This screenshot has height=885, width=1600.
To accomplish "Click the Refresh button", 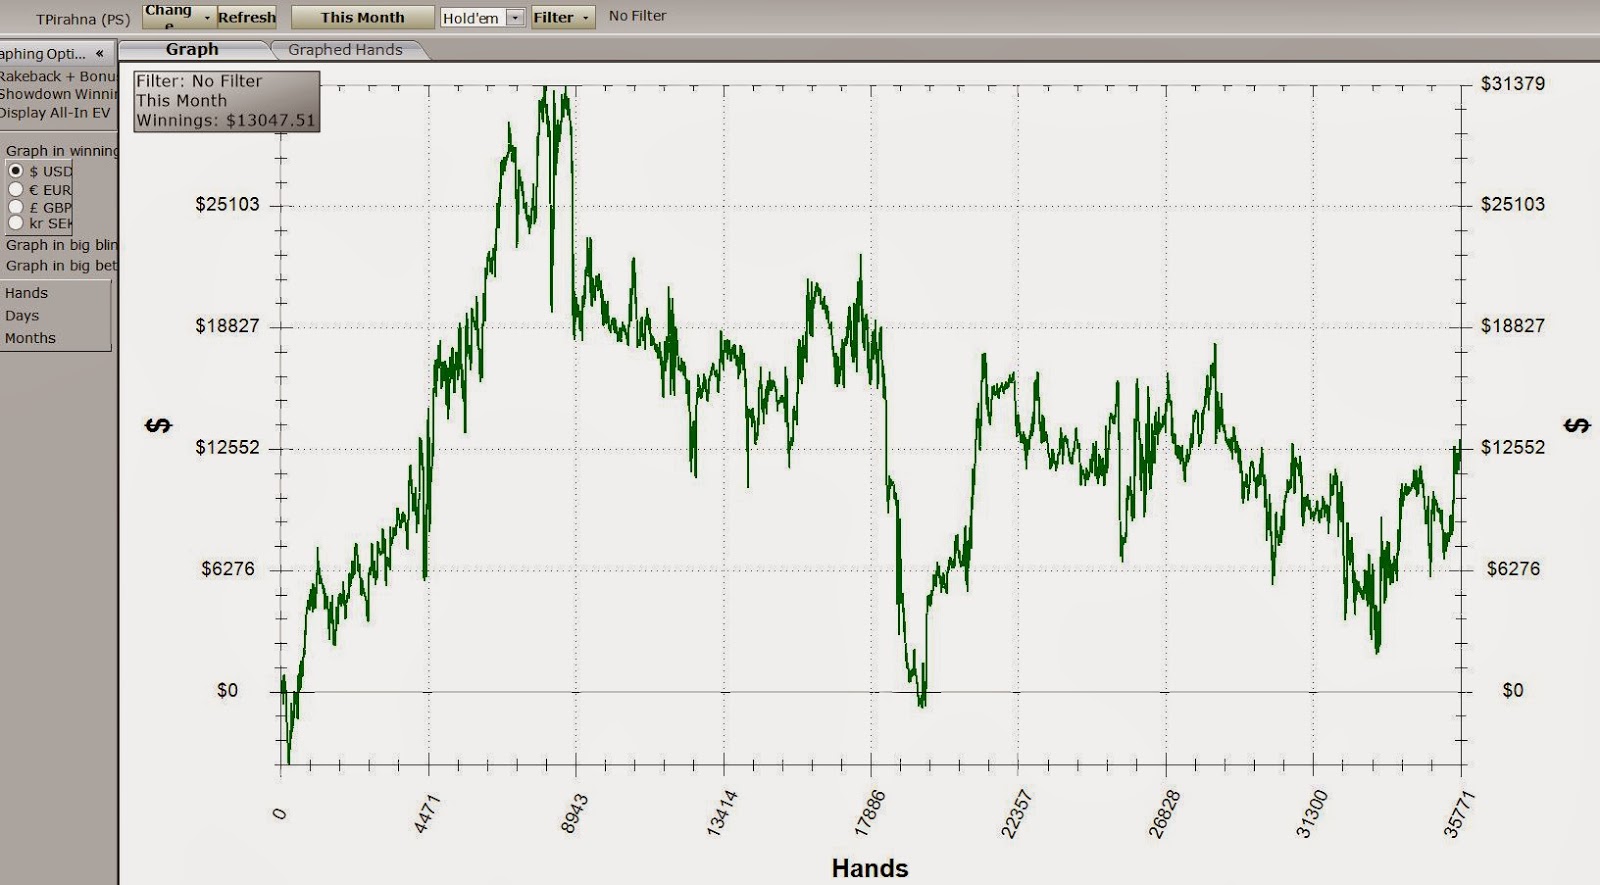I will (x=247, y=17).
